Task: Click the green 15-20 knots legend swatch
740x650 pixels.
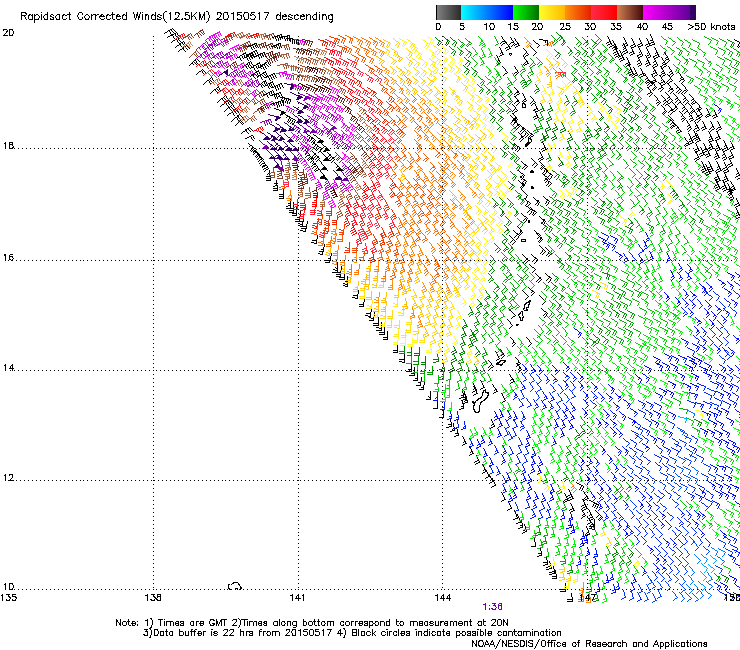Action: coord(526,12)
